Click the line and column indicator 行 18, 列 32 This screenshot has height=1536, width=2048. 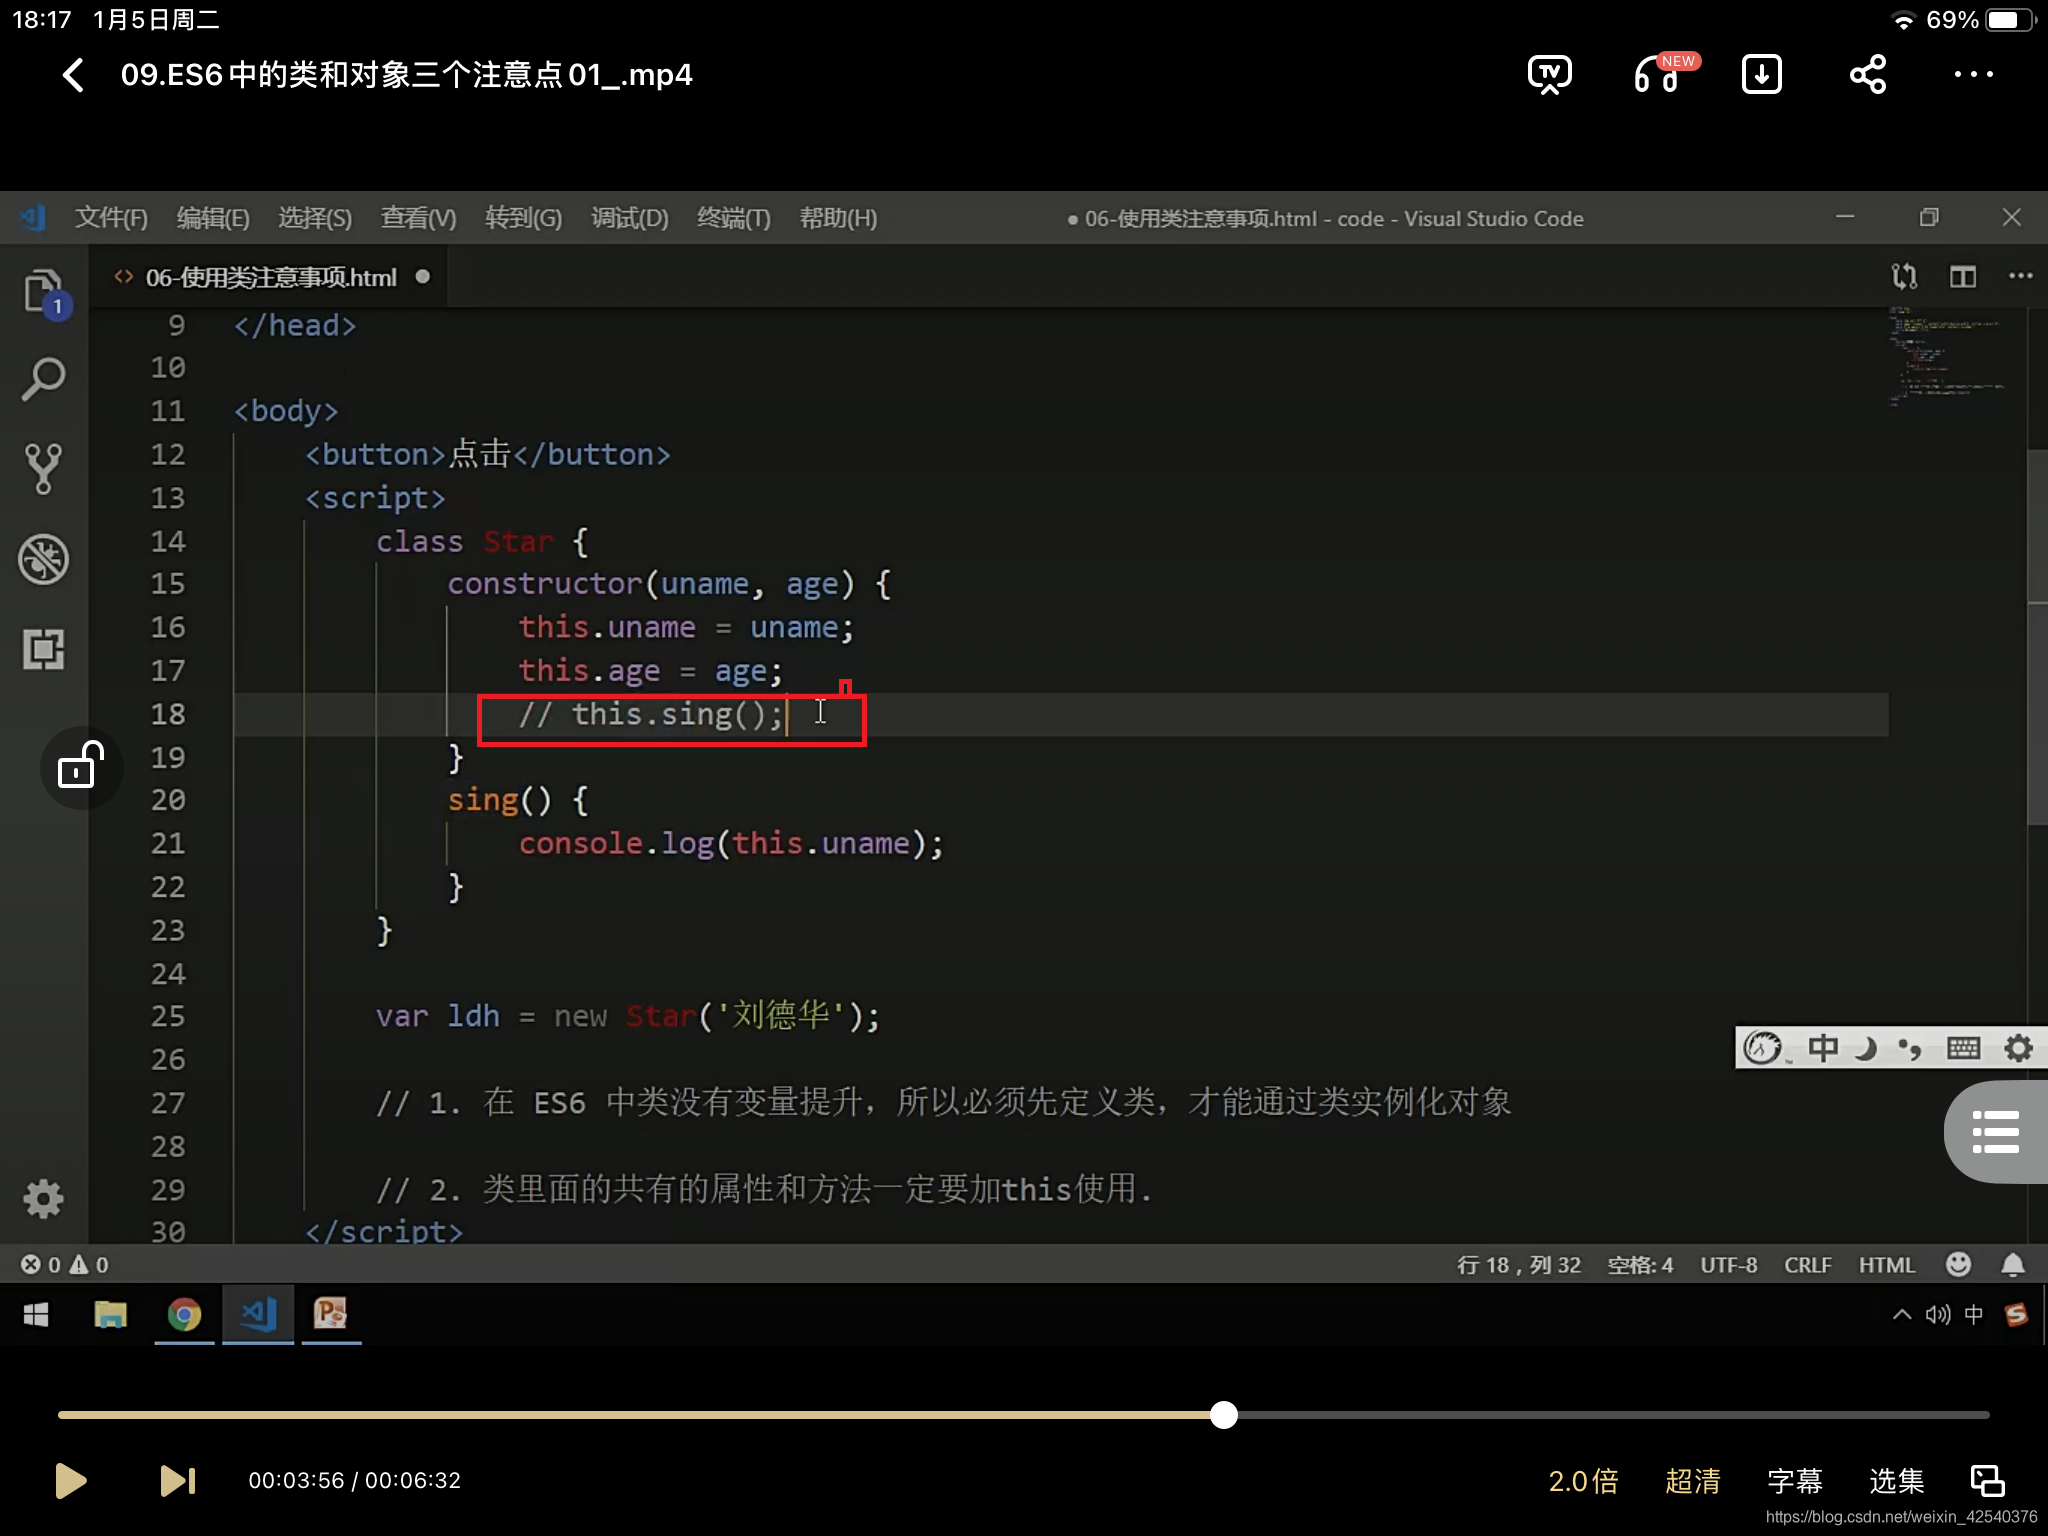[x=1519, y=1265]
